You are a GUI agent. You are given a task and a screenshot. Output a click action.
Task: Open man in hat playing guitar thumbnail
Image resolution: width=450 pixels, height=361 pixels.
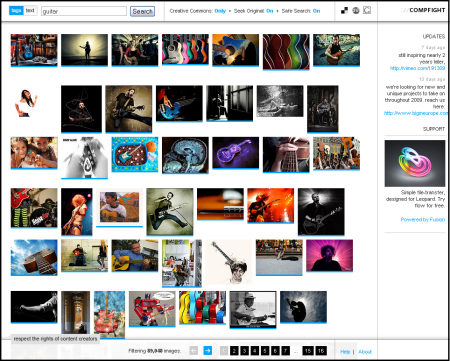point(253,310)
